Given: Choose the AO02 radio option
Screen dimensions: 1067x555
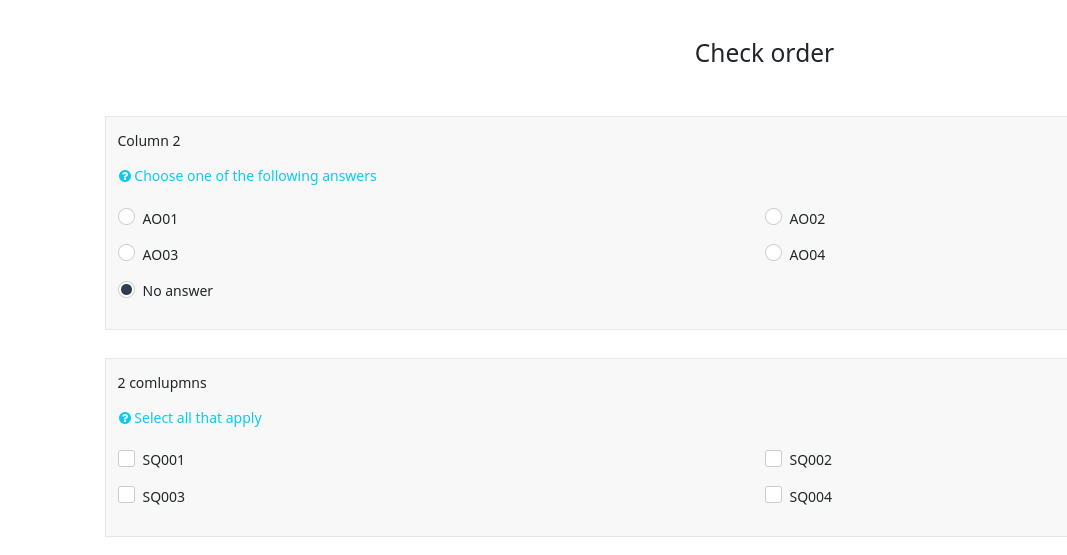Looking at the screenshot, I should 773,217.
